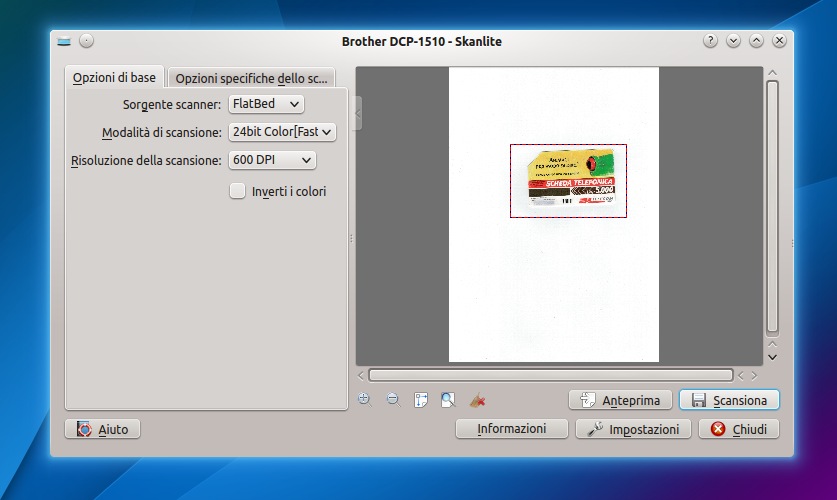Open the Aiuto help button
Viewport: 837px width, 500px height.
point(102,429)
